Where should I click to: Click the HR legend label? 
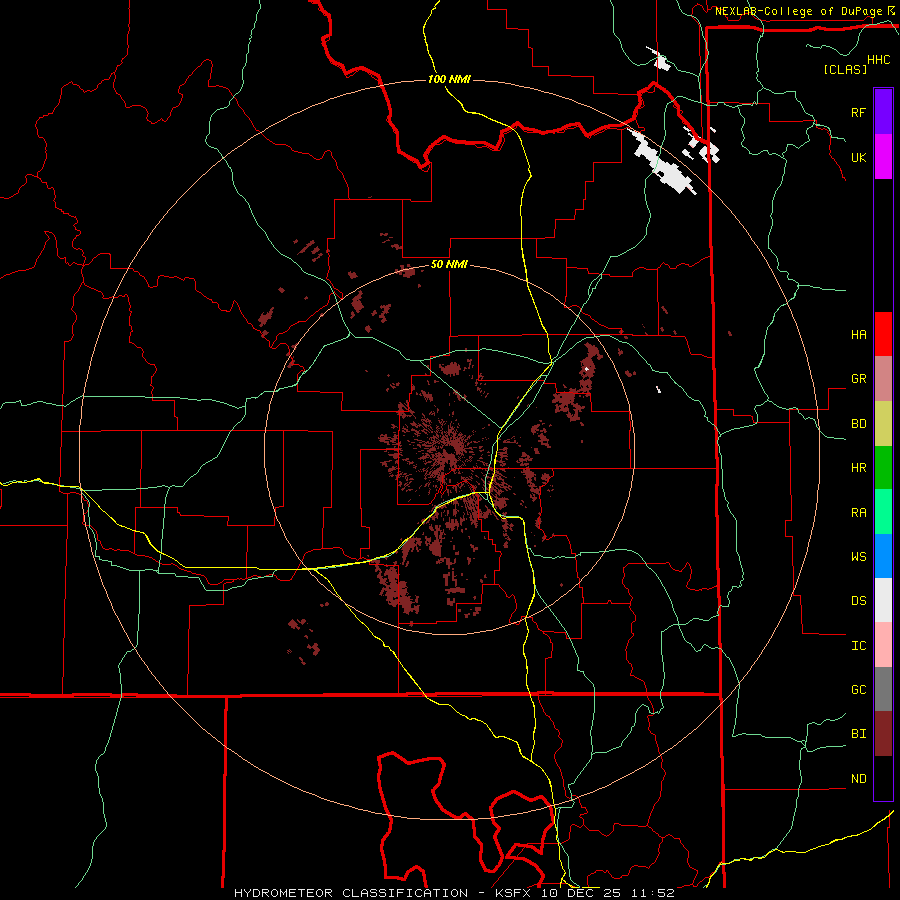click(858, 468)
